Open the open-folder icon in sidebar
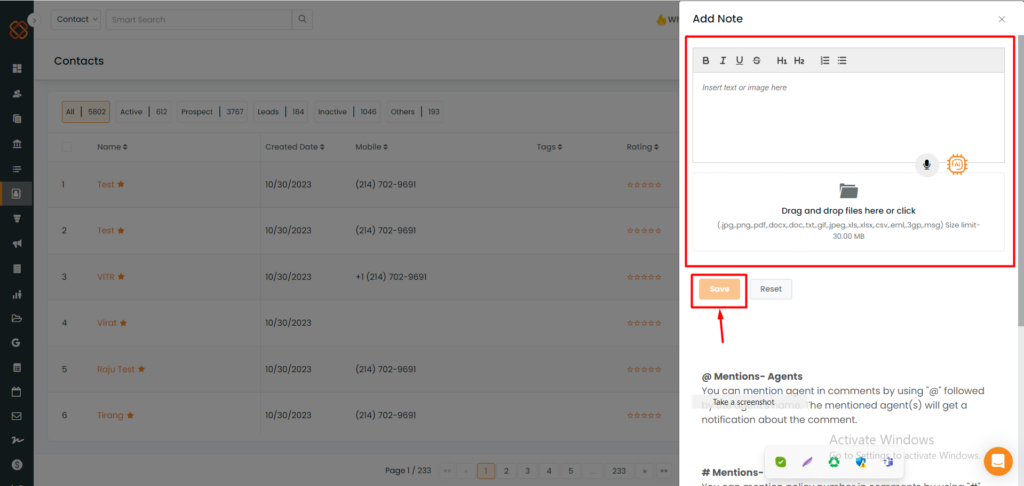Image resolution: width=1024 pixels, height=486 pixels. [x=17, y=319]
